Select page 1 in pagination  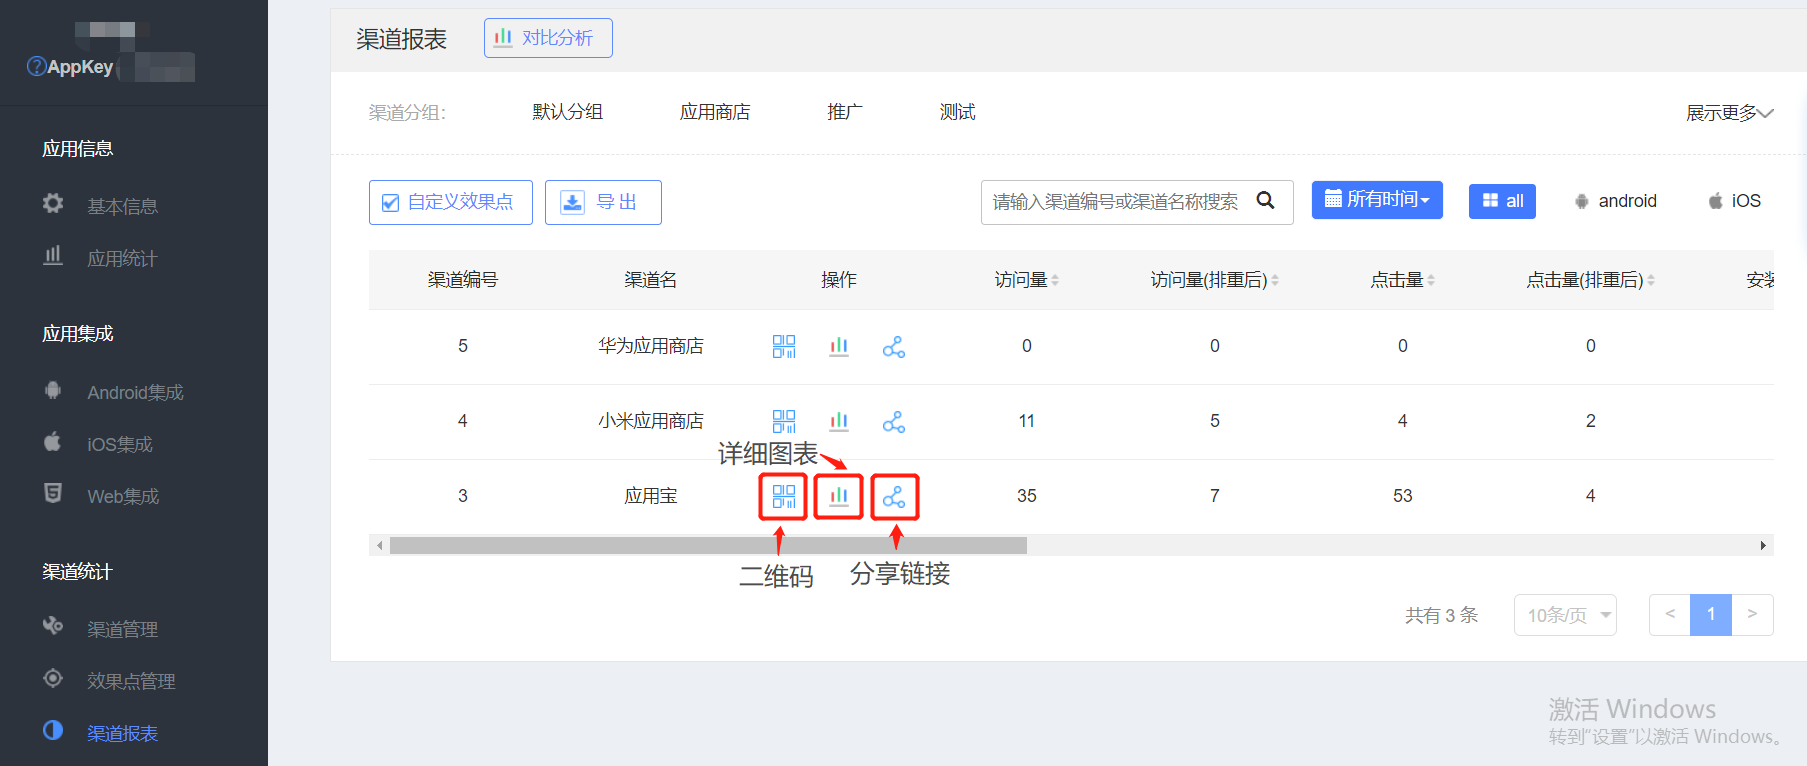pyautogui.click(x=1711, y=615)
